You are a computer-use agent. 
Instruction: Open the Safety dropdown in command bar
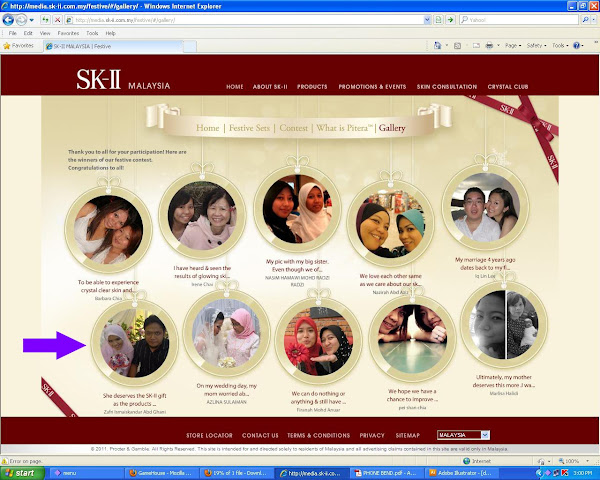pyautogui.click(x=536, y=46)
